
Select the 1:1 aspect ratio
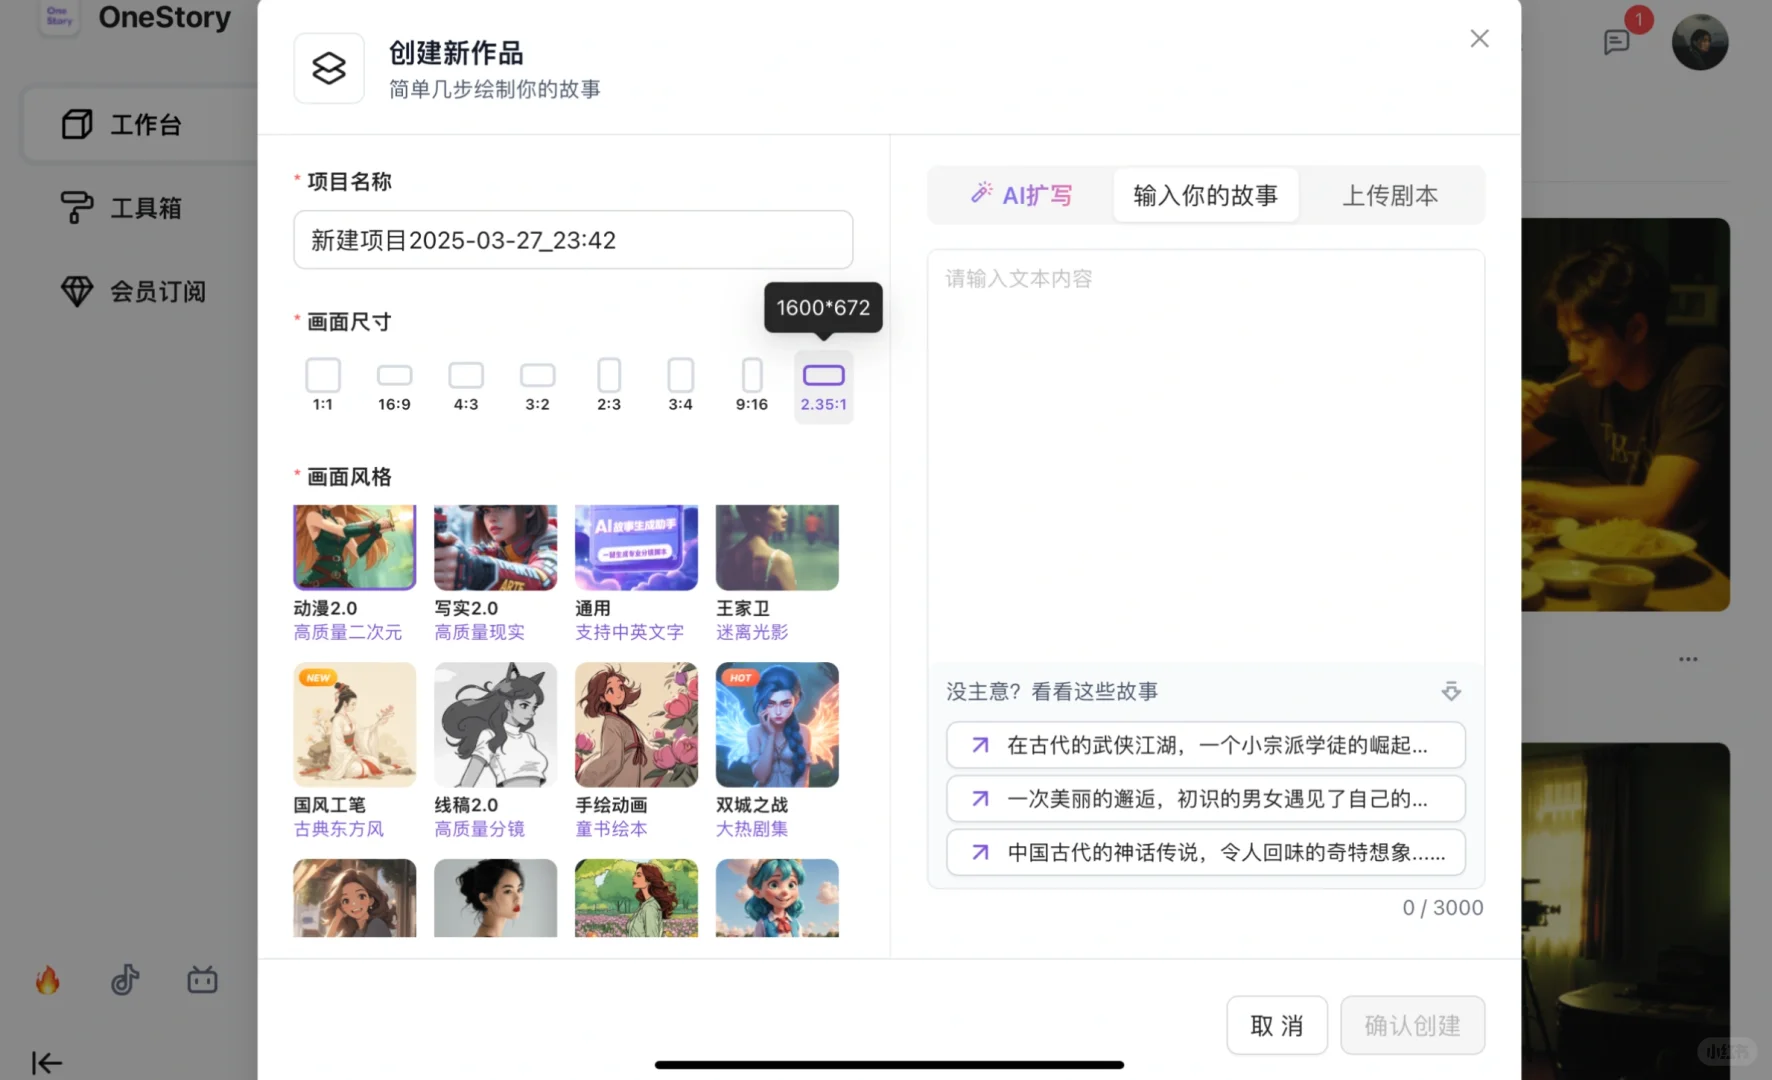point(322,384)
